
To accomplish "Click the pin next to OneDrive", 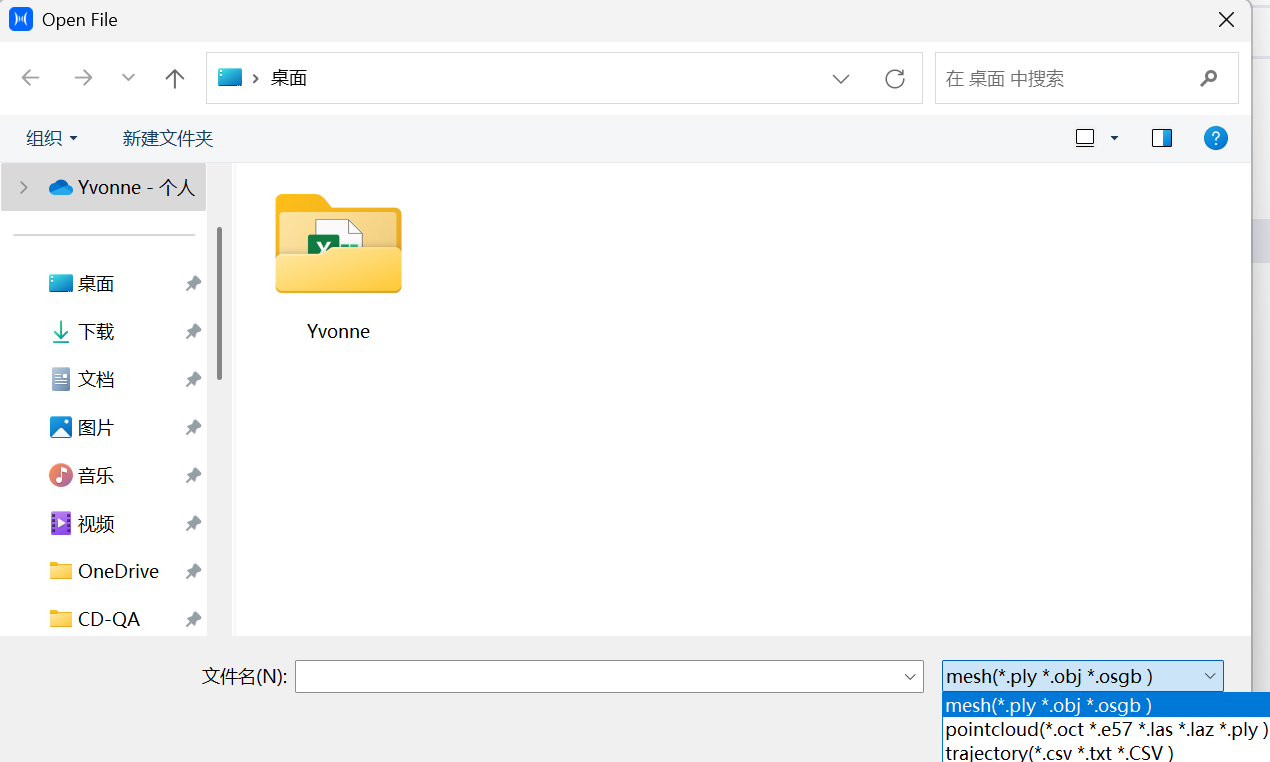I will click(x=193, y=572).
